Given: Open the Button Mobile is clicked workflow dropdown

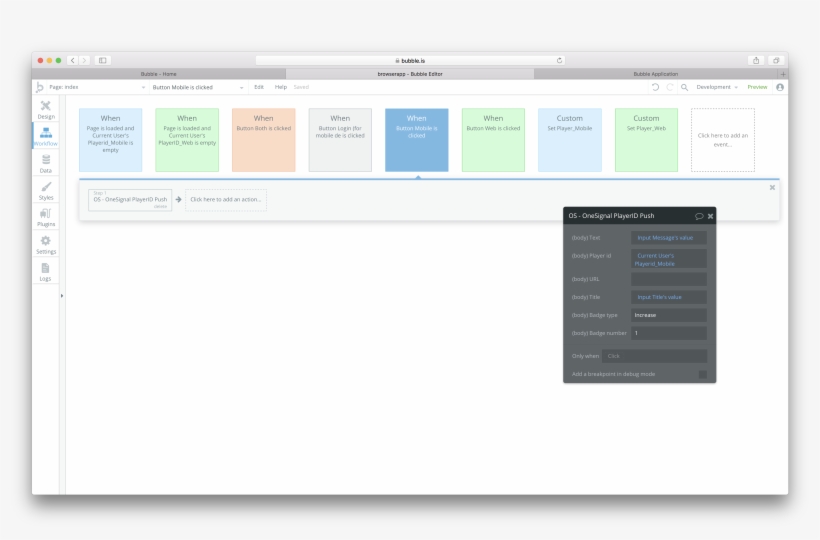Looking at the screenshot, I should [x=196, y=87].
